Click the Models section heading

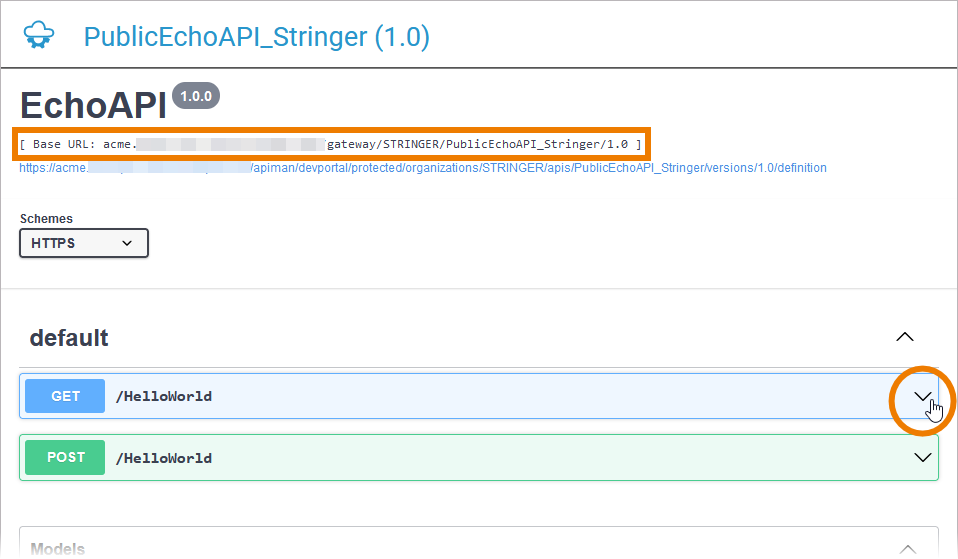point(58,549)
